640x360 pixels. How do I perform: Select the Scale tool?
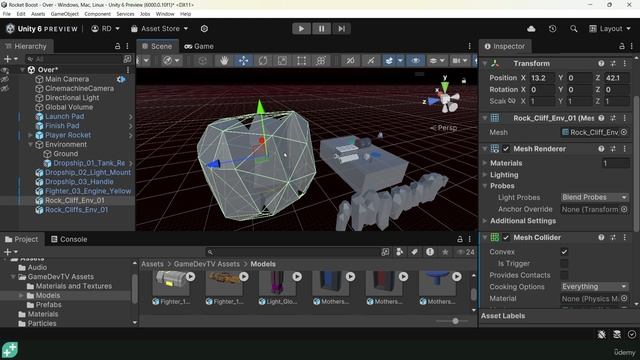pos(282,61)
